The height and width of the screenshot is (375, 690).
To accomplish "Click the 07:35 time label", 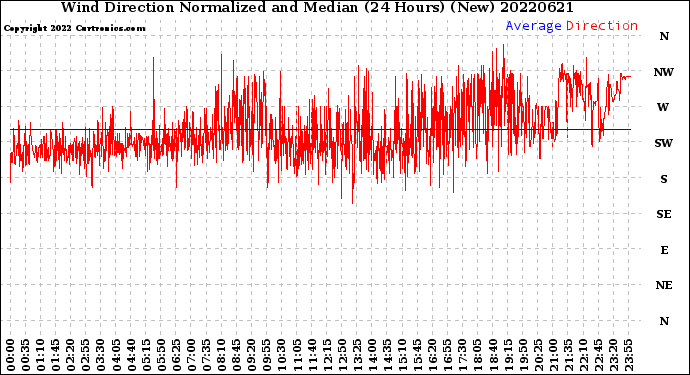I will point(206,356).
